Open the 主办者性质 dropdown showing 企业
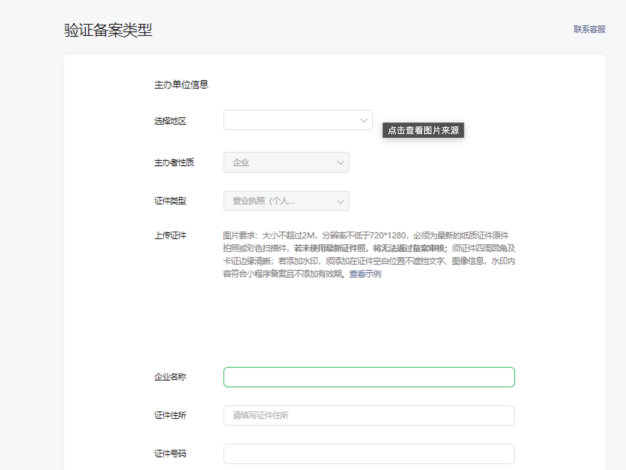626x470 pixels. click(x=286, y=163)
